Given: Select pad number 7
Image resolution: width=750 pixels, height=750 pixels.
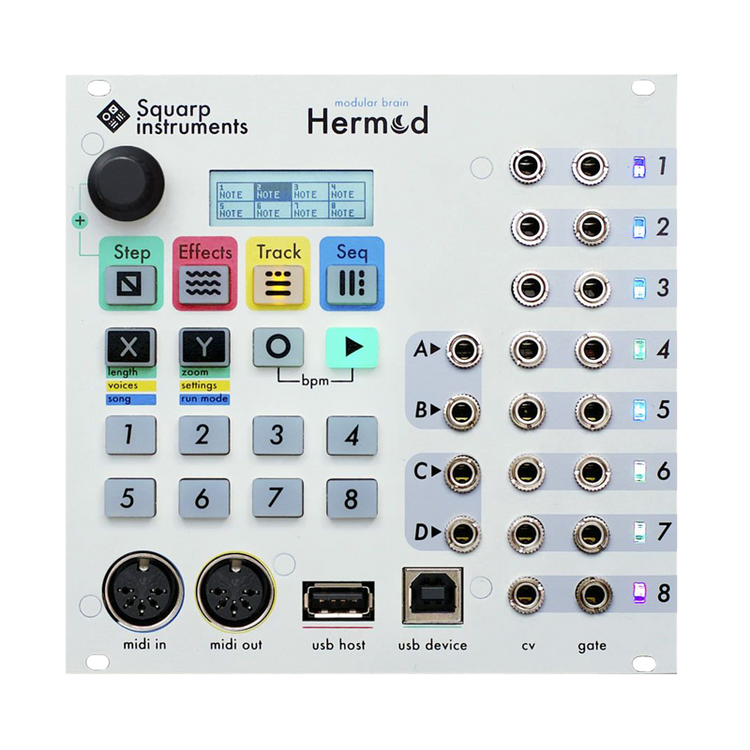Looking at the screenshot, I should tap(278, 498).
